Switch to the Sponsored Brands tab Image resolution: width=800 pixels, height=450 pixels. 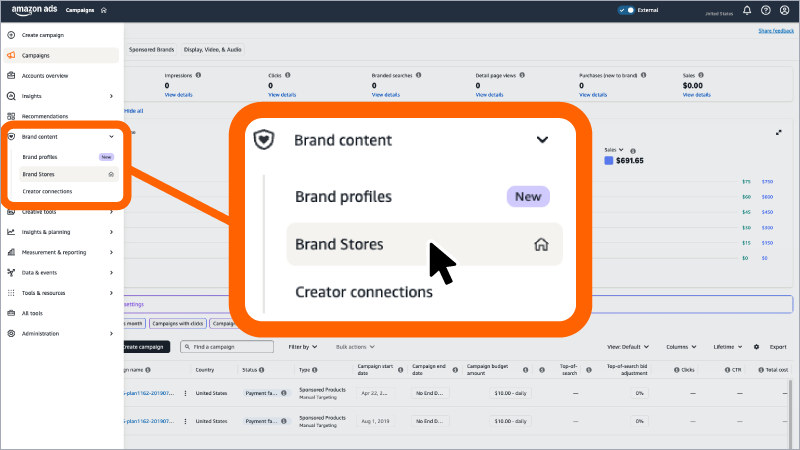tap(152, 49)
